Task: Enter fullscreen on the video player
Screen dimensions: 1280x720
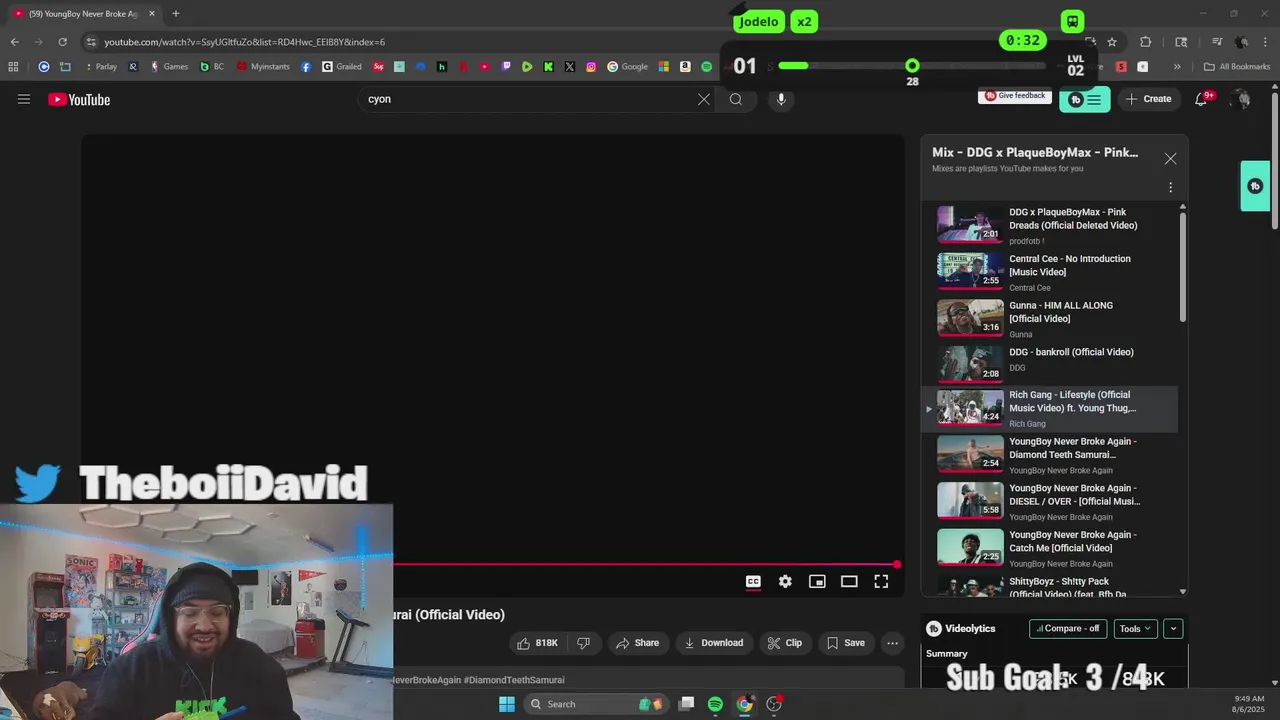Action: [x=881, y=581]
